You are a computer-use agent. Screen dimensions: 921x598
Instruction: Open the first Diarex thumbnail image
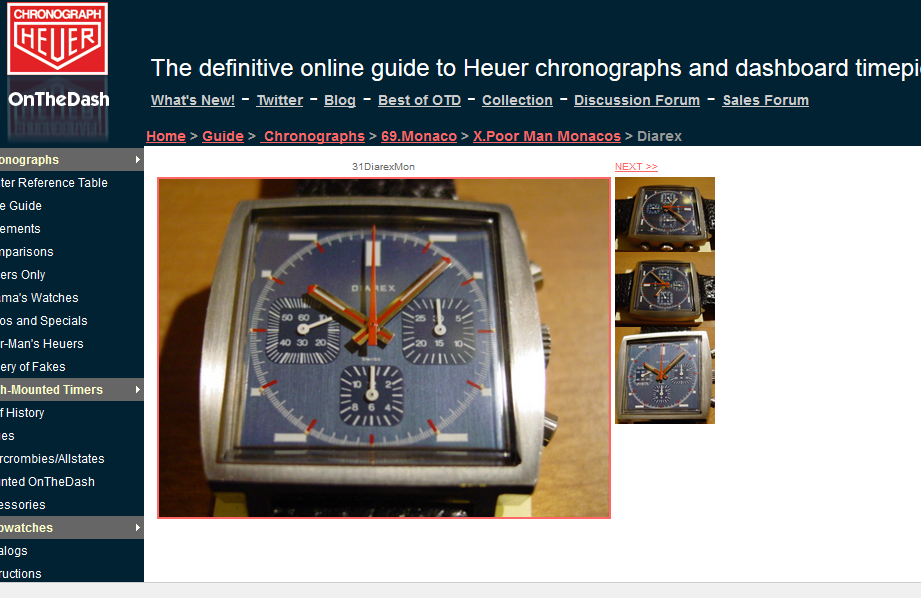665,214
